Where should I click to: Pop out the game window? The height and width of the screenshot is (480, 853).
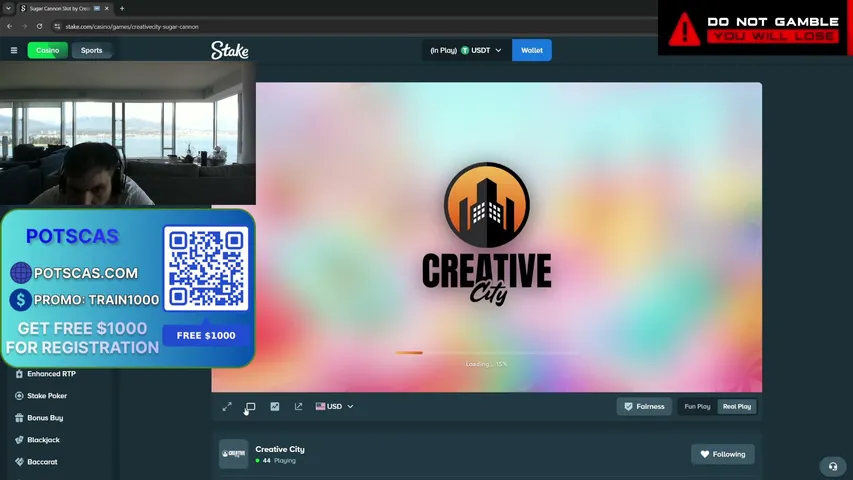pyautogui.click(x=298, y=407)
